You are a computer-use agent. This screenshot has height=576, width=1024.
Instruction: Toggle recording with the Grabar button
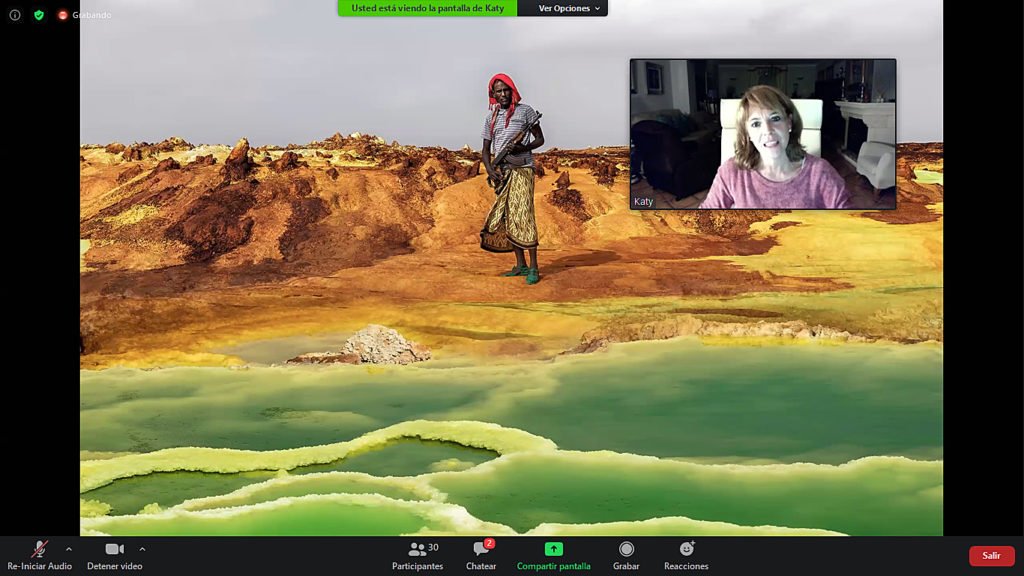626,556
